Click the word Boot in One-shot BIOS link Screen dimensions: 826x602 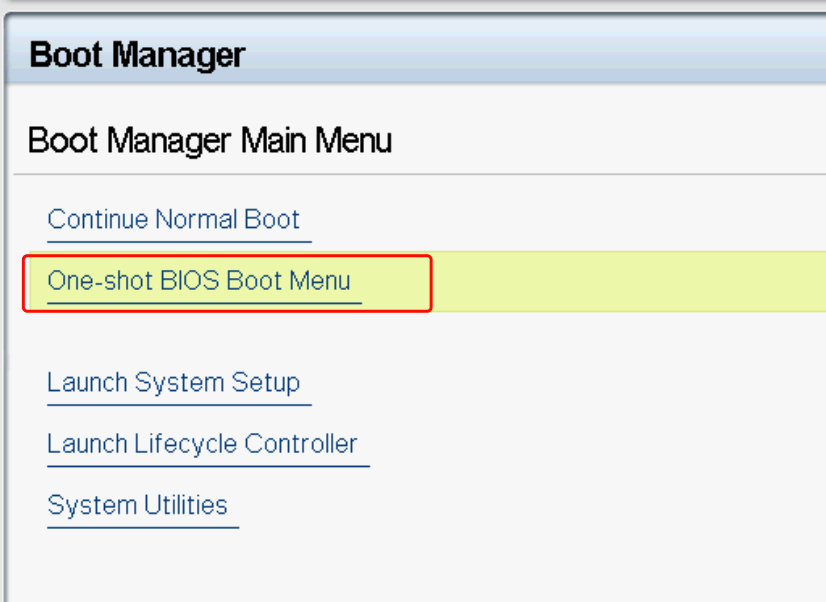tap(254, 281)
